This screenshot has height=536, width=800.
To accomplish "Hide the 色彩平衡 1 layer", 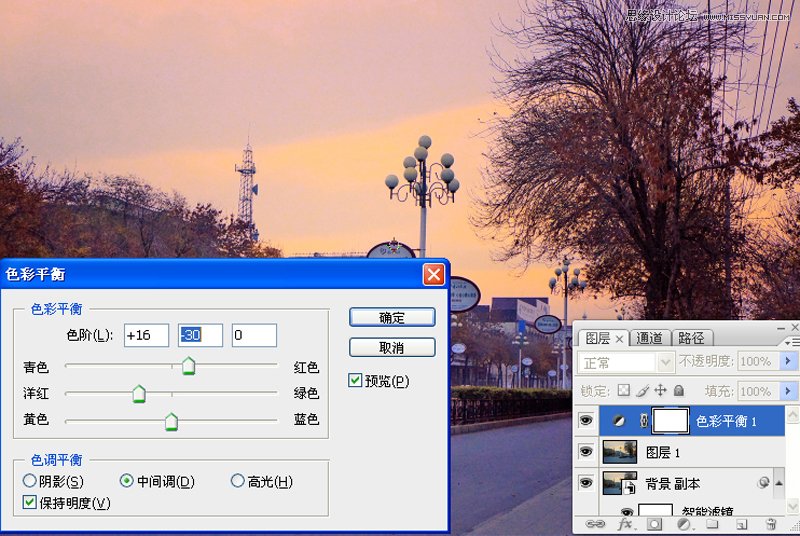I will [x=586, y=421].
